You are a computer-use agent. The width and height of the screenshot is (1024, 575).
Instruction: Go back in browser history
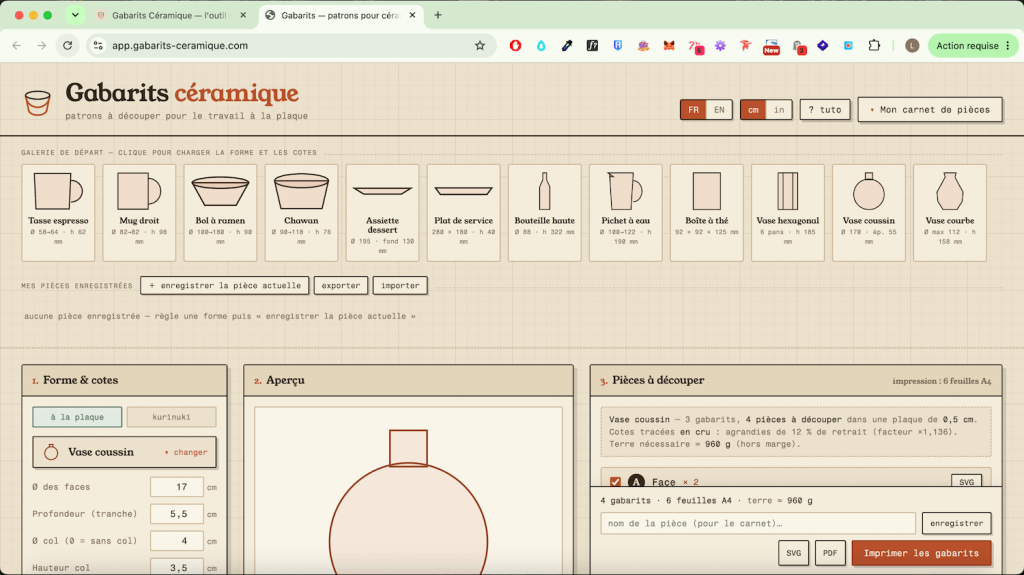(x=16, y=46)
